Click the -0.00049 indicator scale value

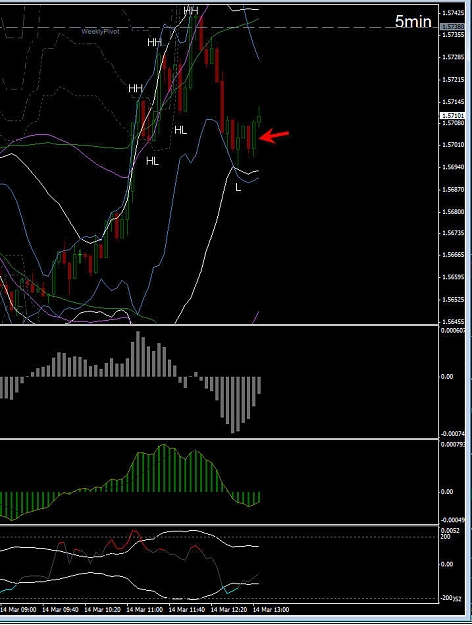(x=453, y=520)
